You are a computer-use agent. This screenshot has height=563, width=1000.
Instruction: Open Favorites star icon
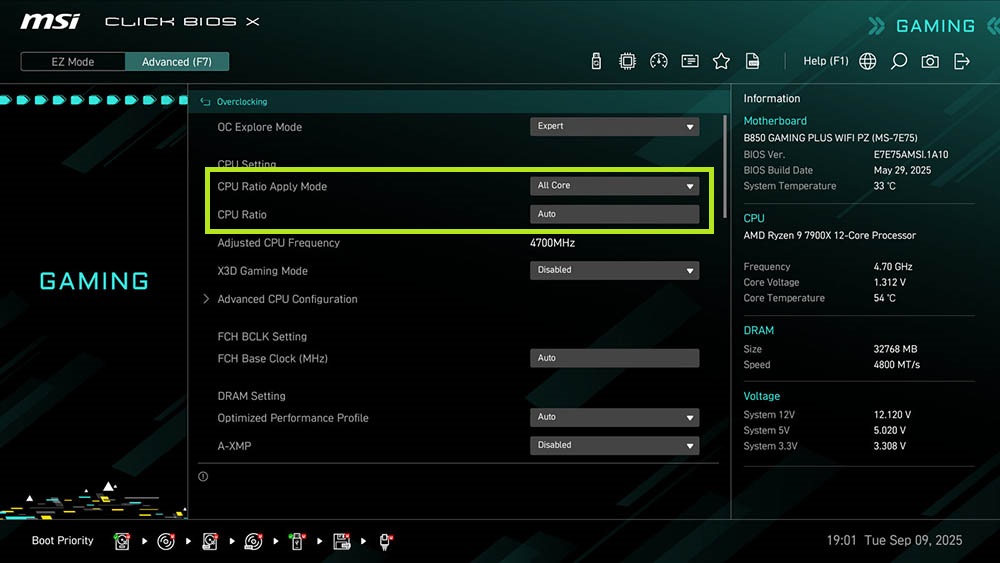tap(721, 61)
